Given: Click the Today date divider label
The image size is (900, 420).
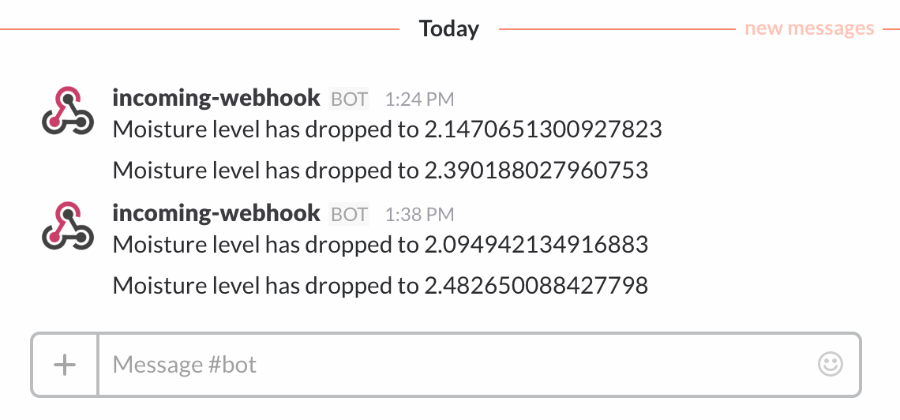Looking at the screenshot, I should [x=449, y=28].
